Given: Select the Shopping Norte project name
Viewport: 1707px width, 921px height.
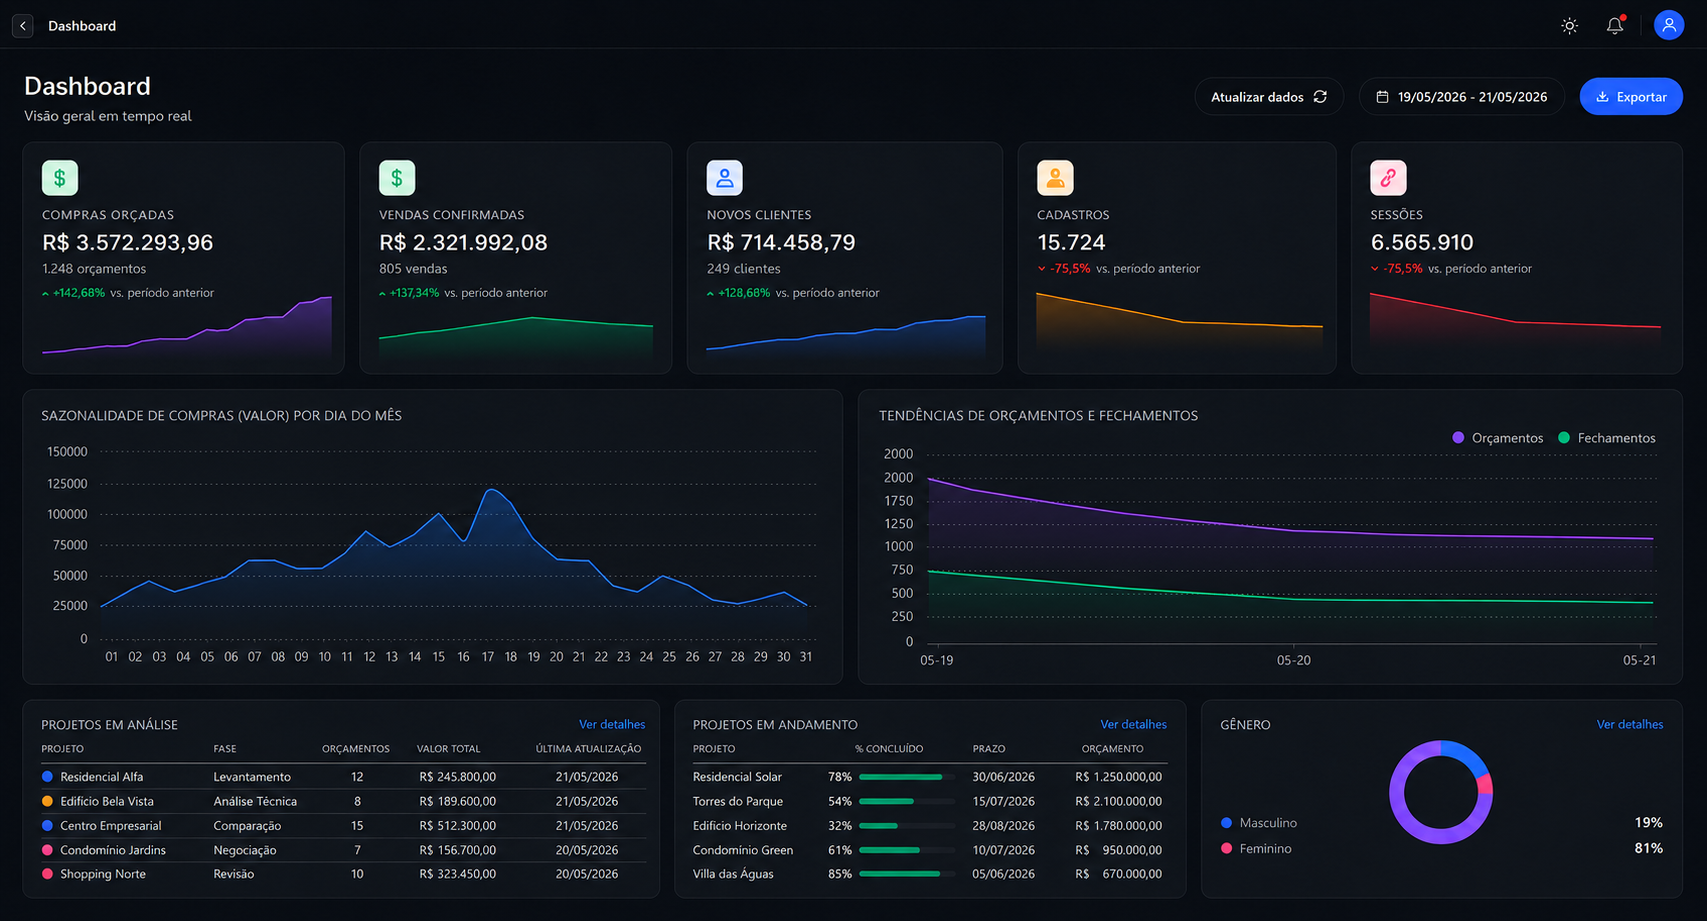Looking at the screenshot, I should (x=103, y=874).
